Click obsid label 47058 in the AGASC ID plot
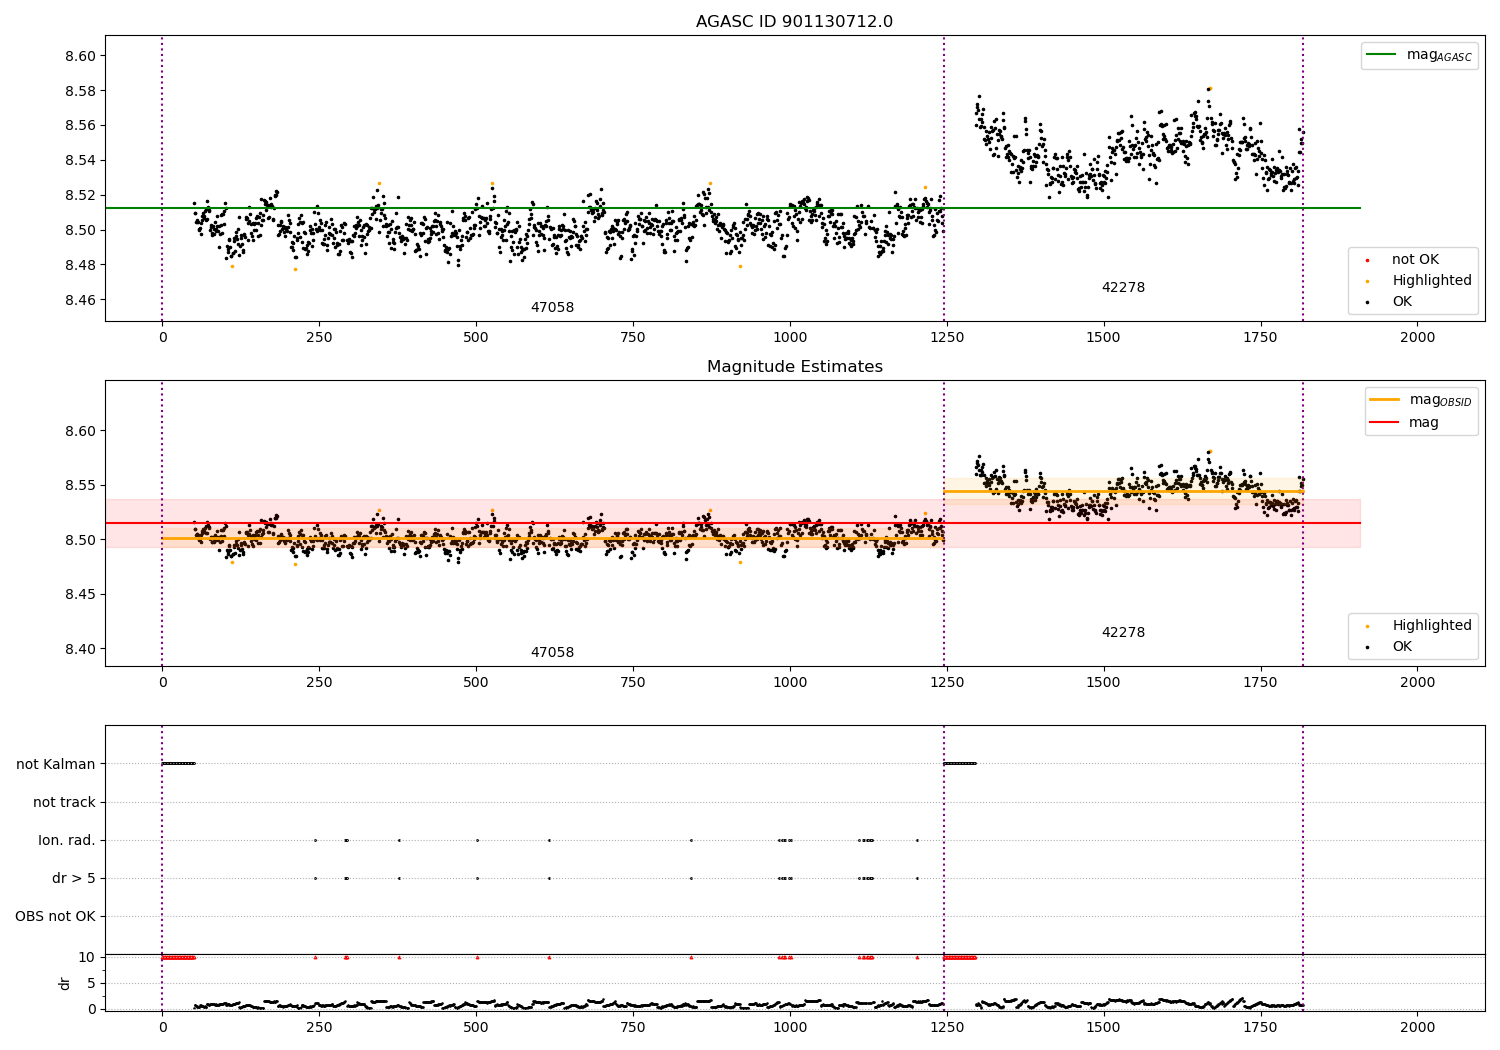 point(552,308)
